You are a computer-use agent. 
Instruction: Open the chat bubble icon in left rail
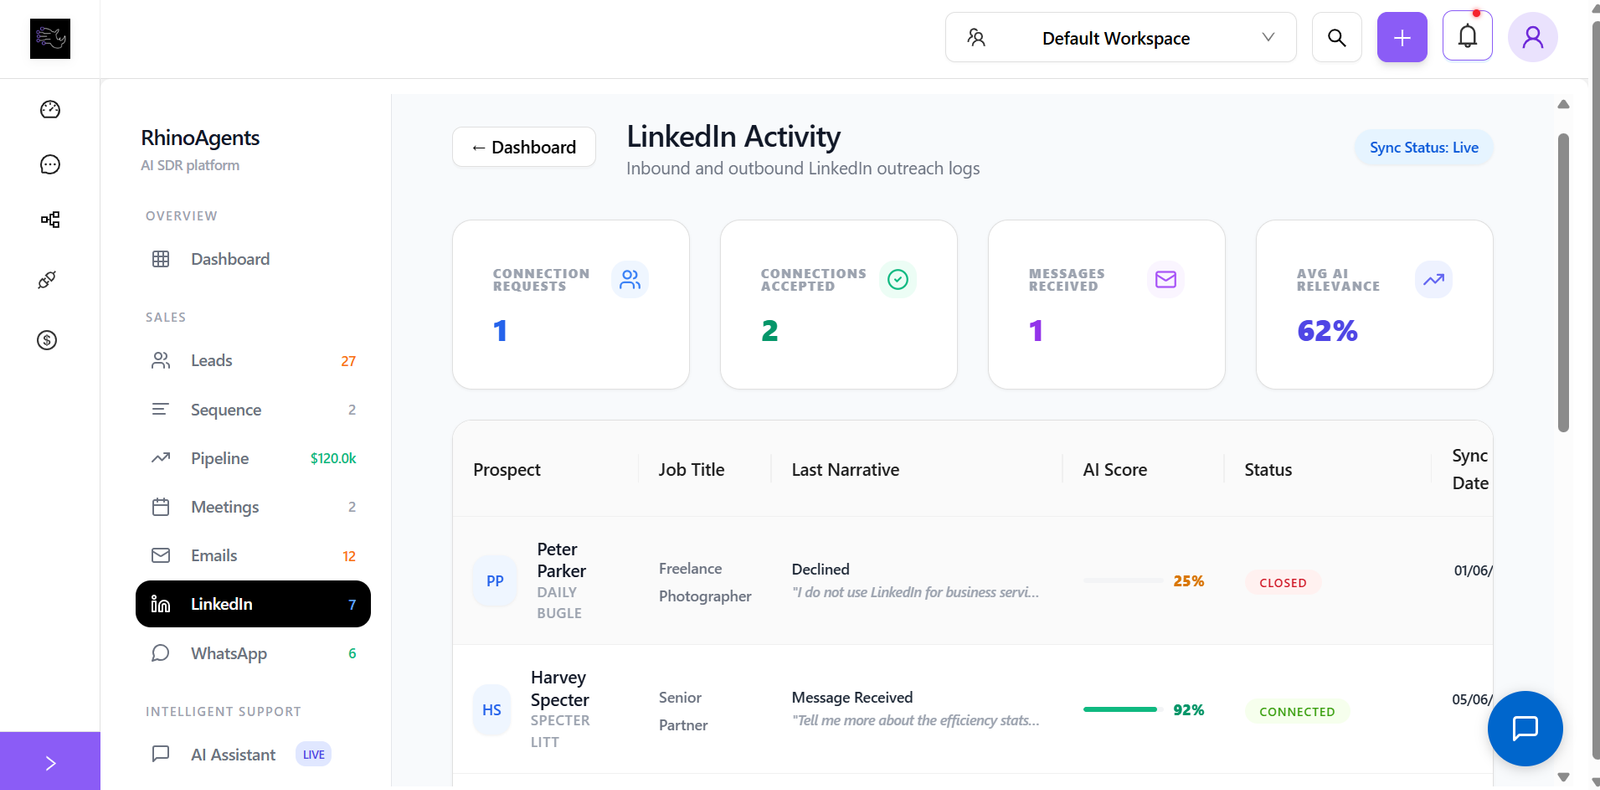click(x=50, y=165)
